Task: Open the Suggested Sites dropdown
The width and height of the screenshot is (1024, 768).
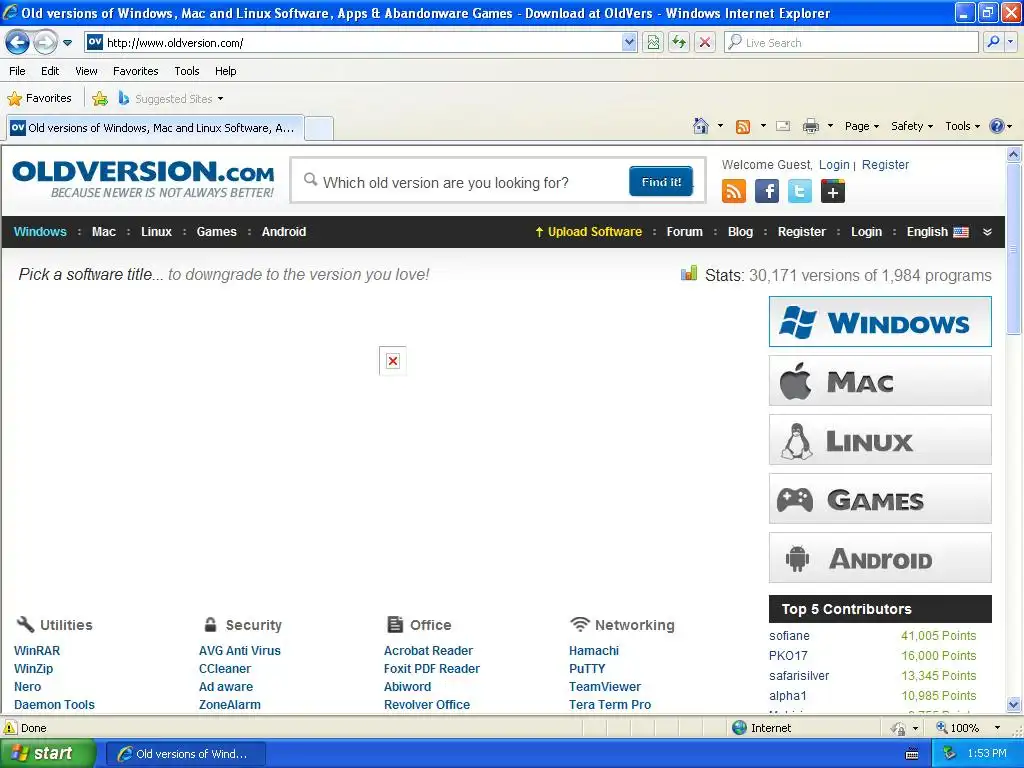Action: pyautogui.click(x=171, y=99)
